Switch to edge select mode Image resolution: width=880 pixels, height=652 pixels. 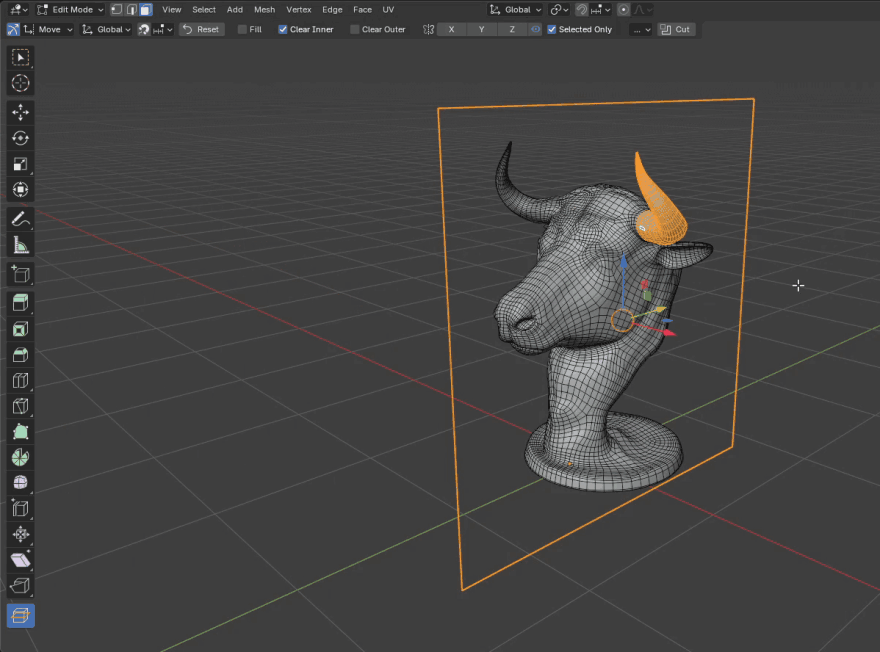click(131, 10)
